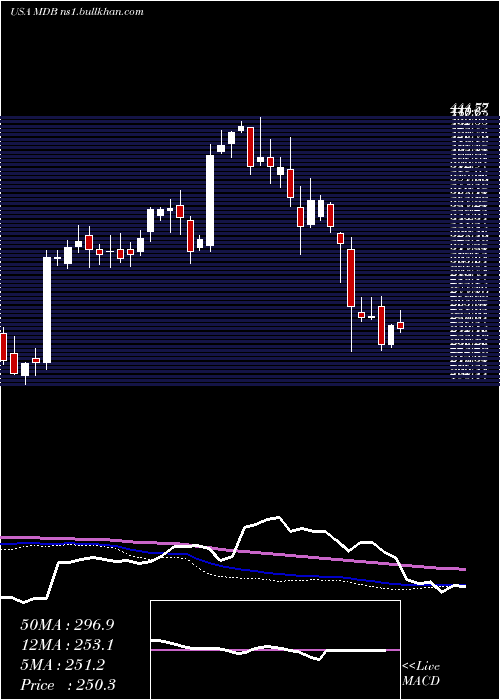
Task: Click the 'USA MDB ns1.bullkhan.com' header text
Action: coord(77,12)
